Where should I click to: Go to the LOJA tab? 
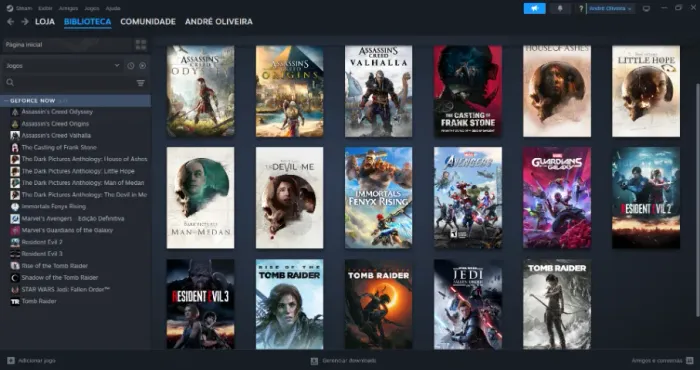click(x=45, y=21)
